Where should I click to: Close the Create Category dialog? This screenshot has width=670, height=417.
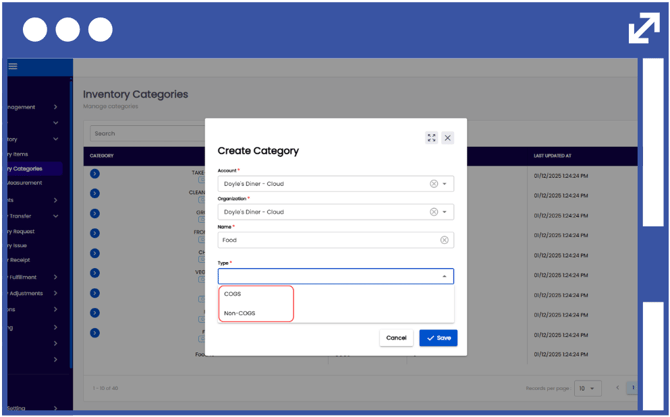[x=447, y=138]
